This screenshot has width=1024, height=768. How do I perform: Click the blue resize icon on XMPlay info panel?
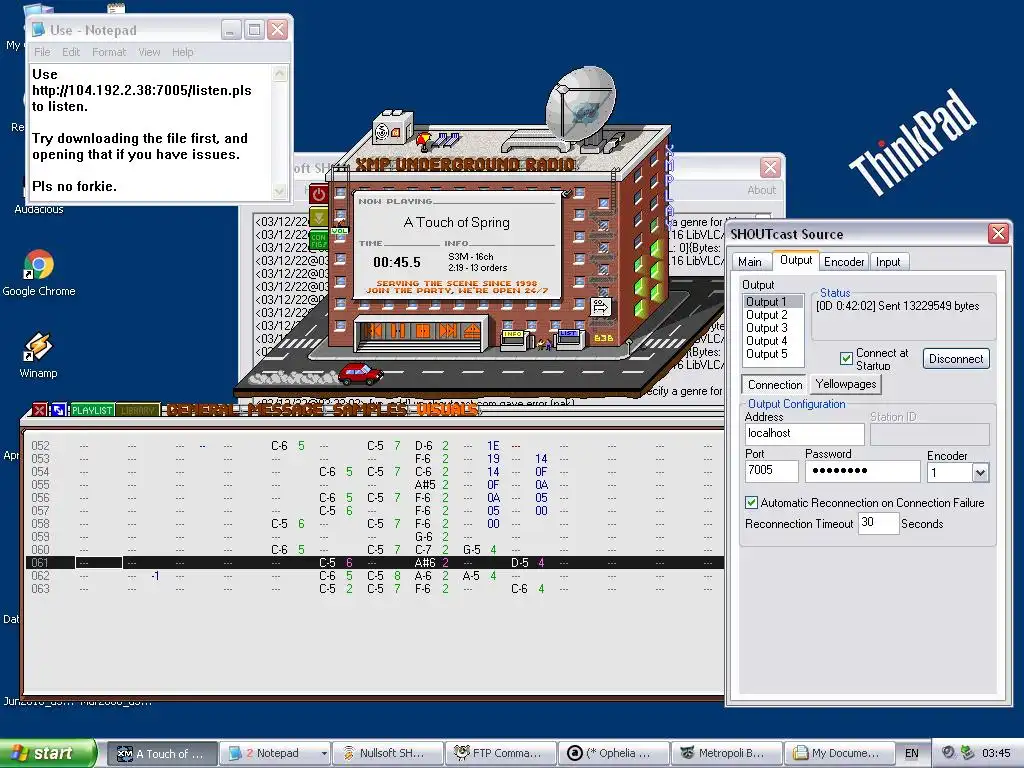pos(58,410)
